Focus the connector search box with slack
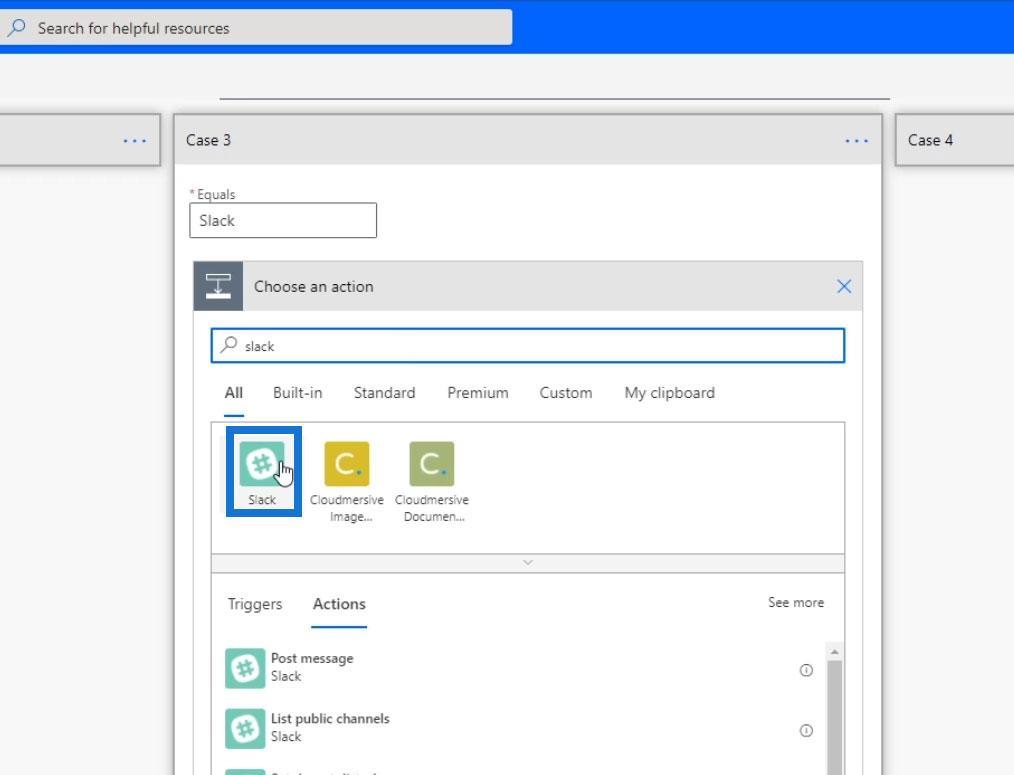Image resolution: width=1014 pixels, height=775 pixels. pyautogui.click(x=528, y=345)
